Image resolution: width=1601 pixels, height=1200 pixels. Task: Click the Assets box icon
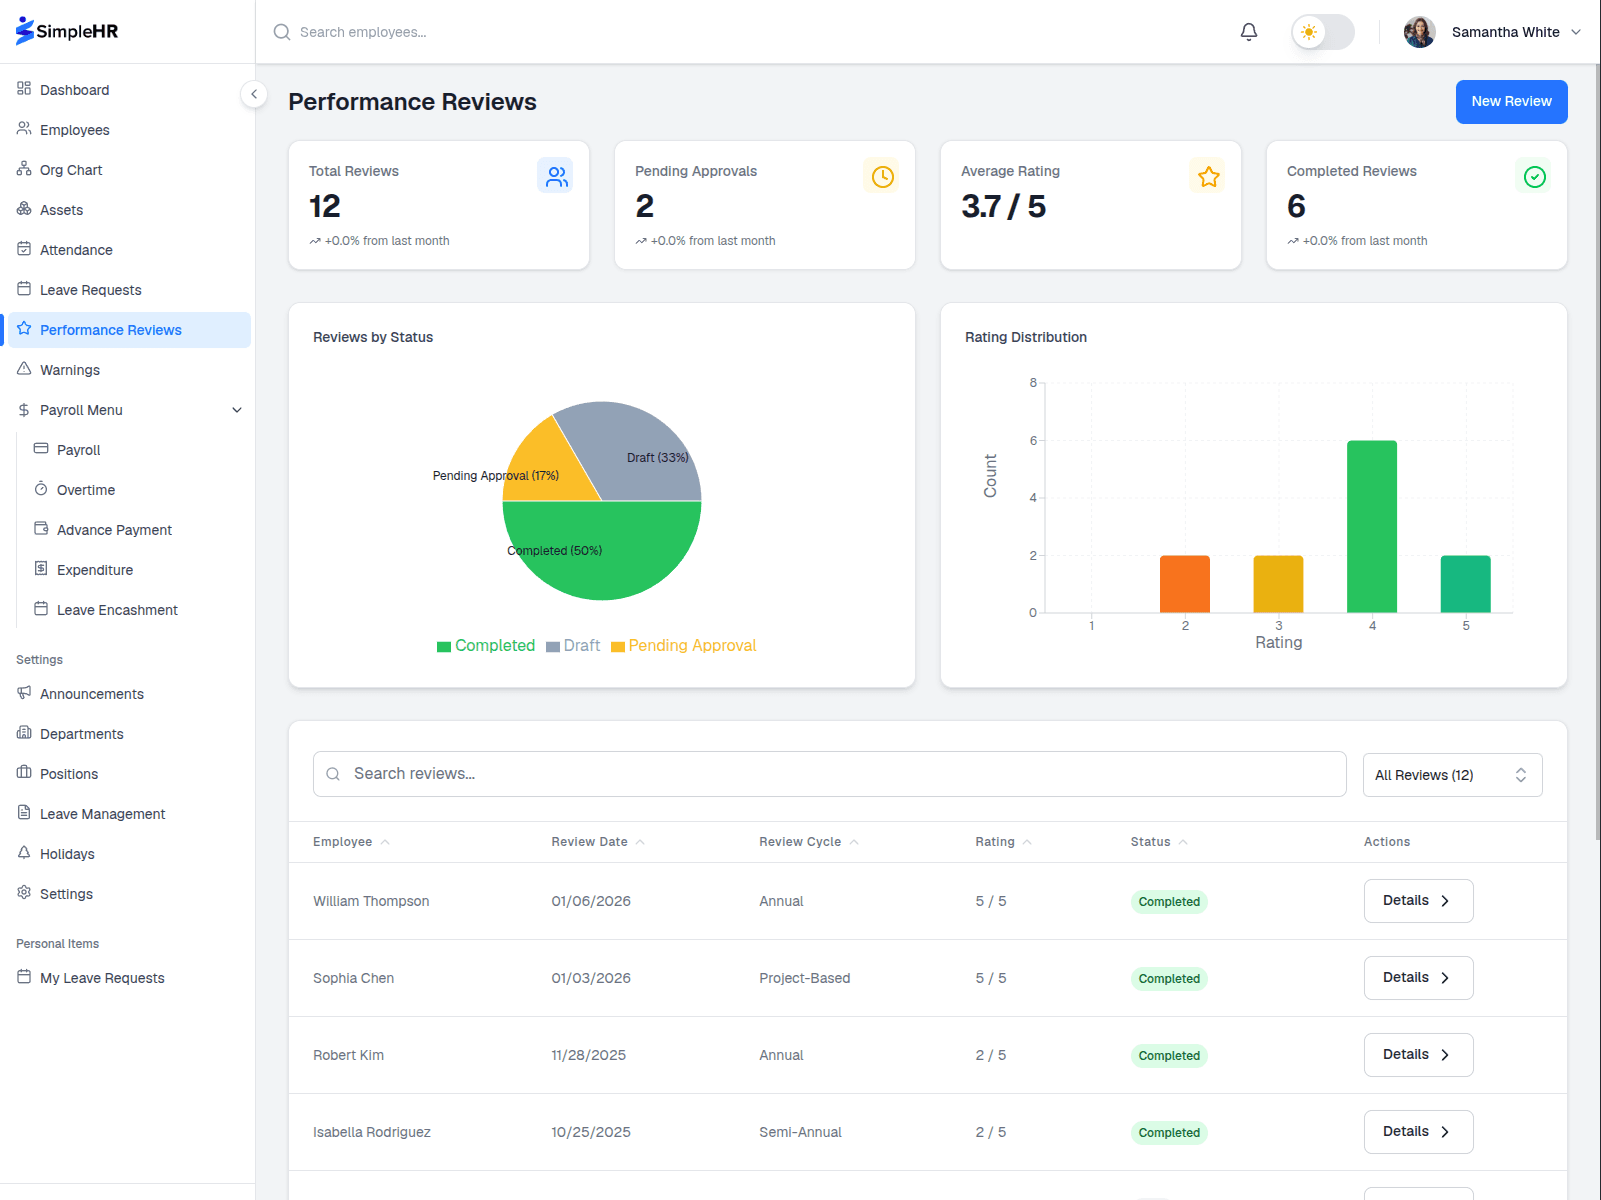pos(24,209)
